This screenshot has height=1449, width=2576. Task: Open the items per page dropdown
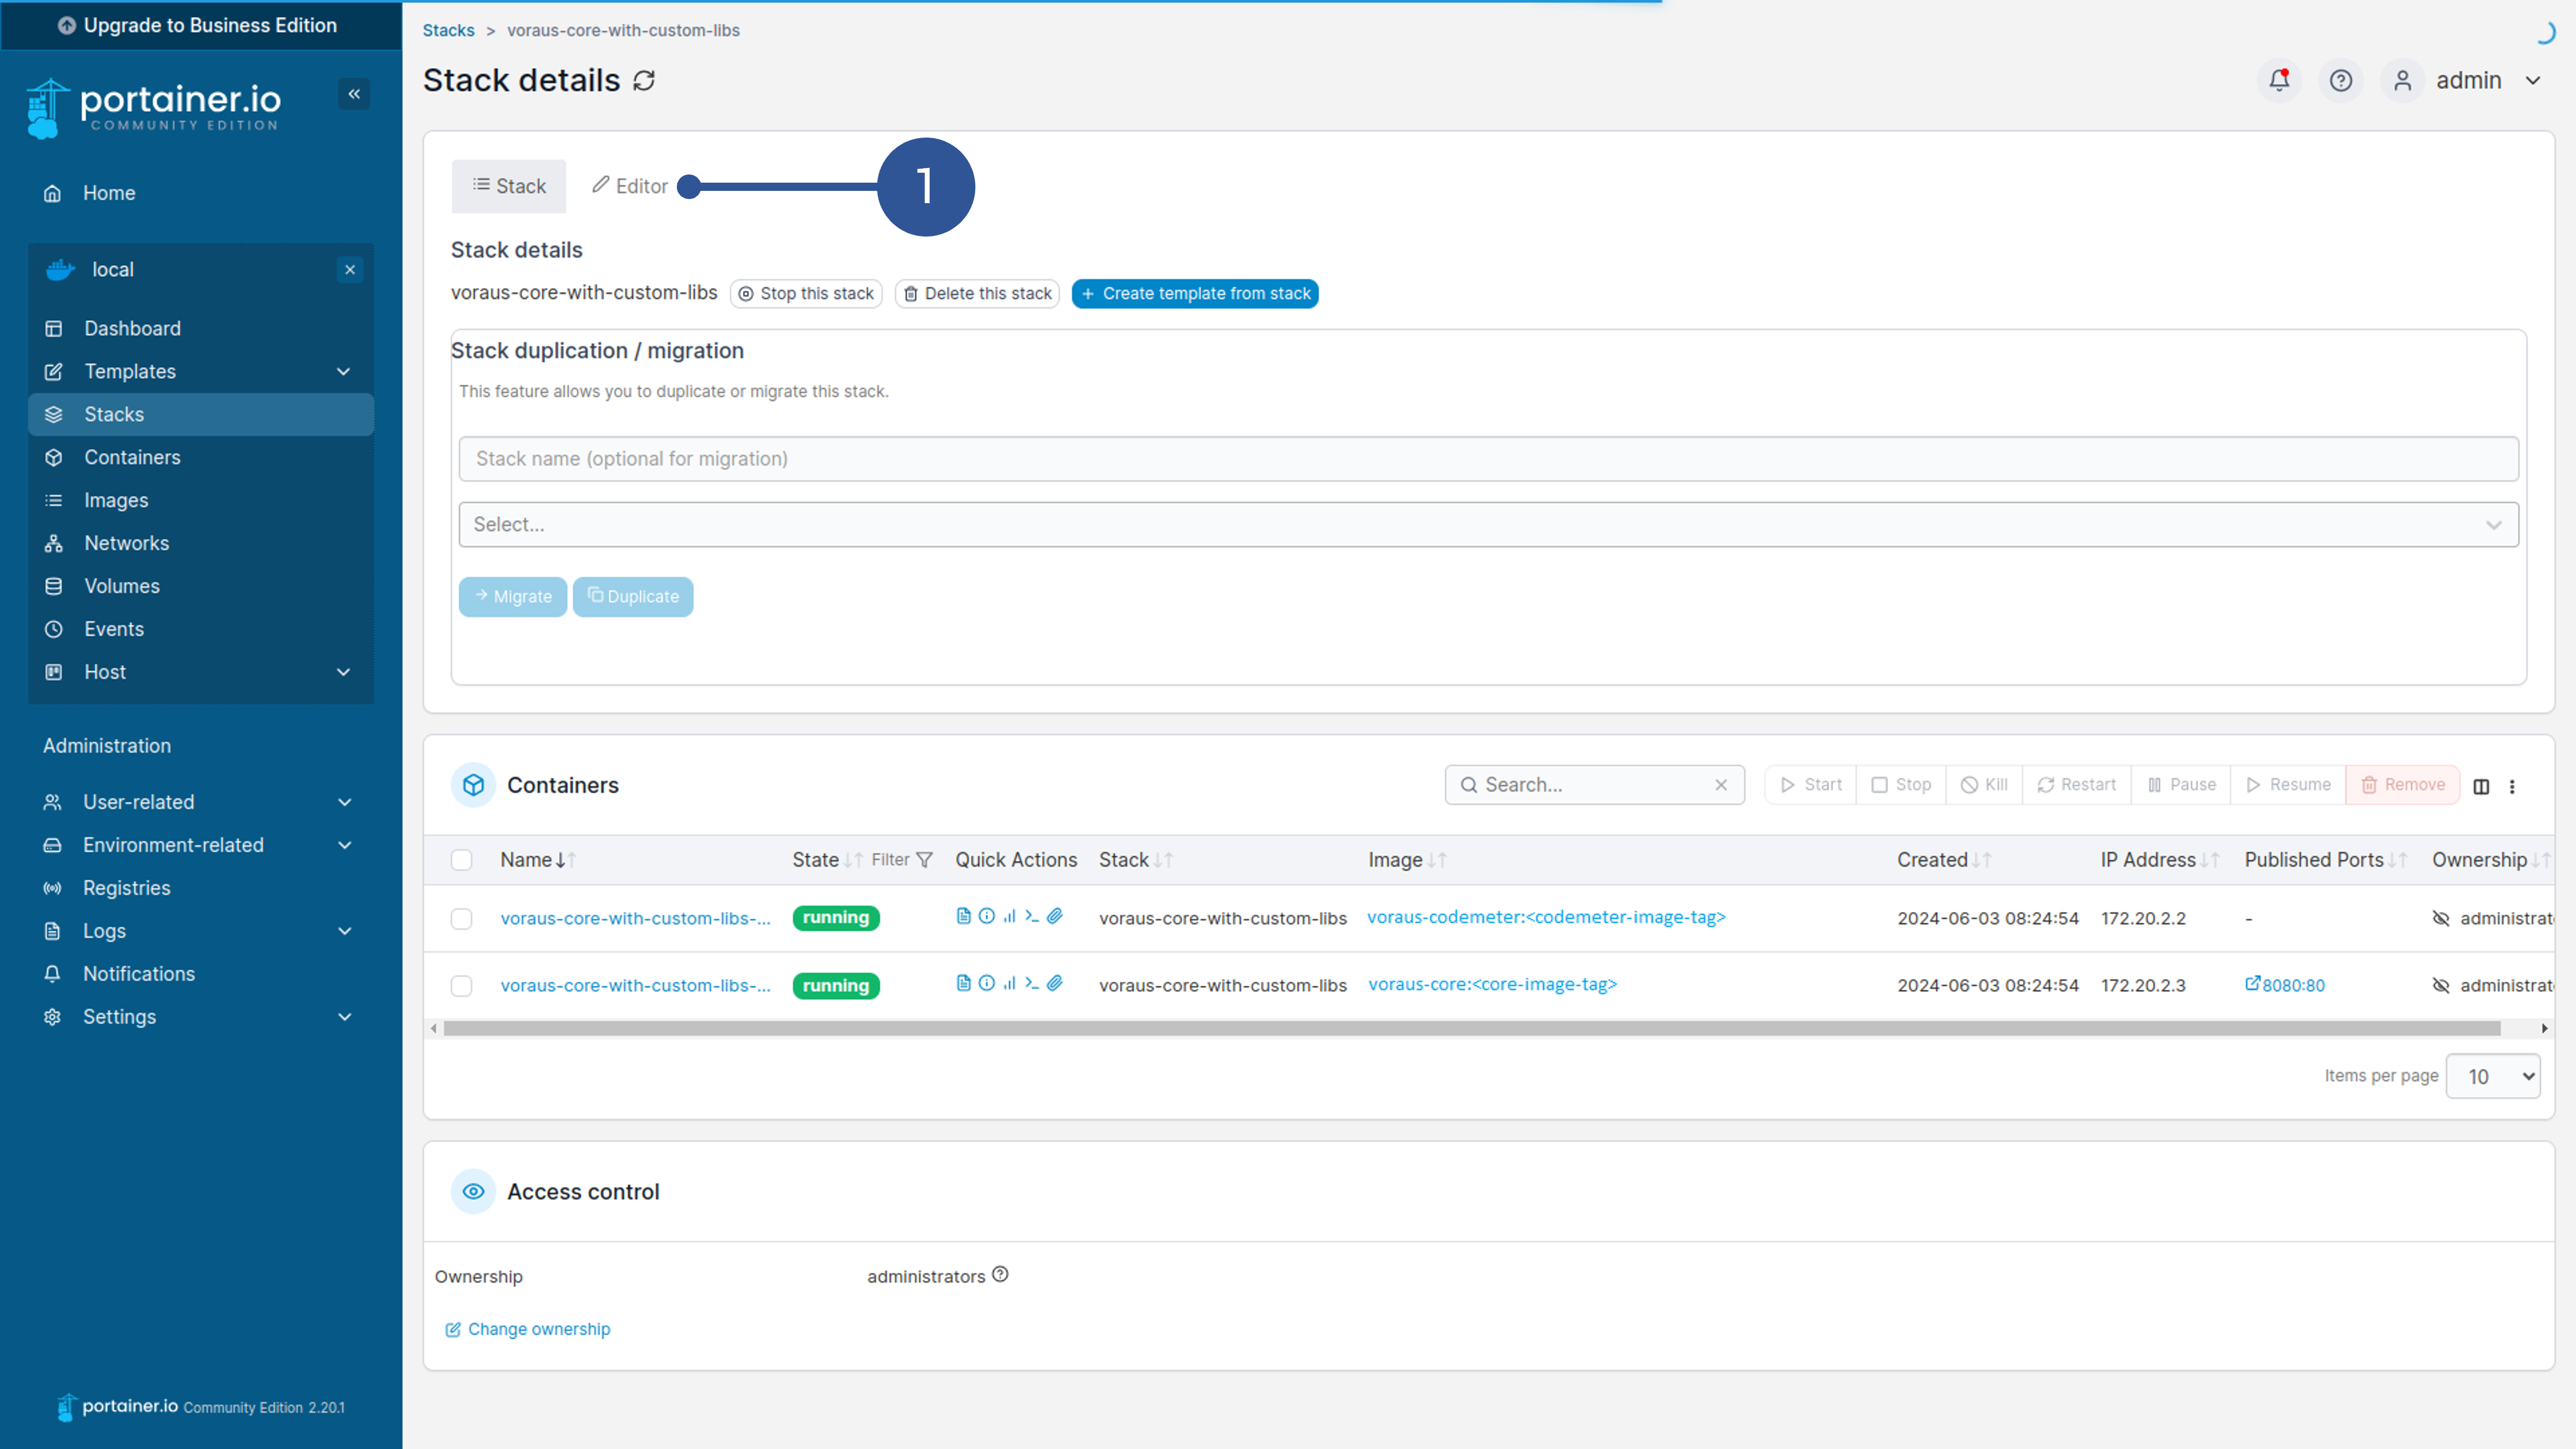[x=2493, y=1077]
